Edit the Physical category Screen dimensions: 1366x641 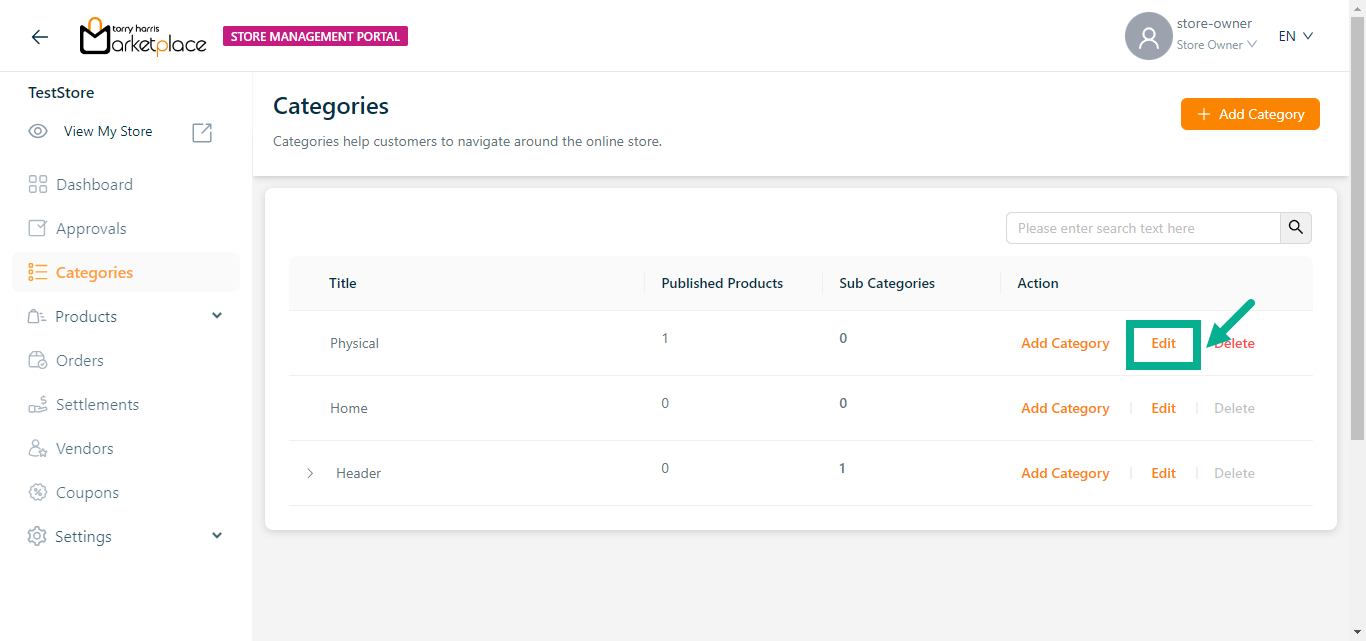tap(1163, 344)
